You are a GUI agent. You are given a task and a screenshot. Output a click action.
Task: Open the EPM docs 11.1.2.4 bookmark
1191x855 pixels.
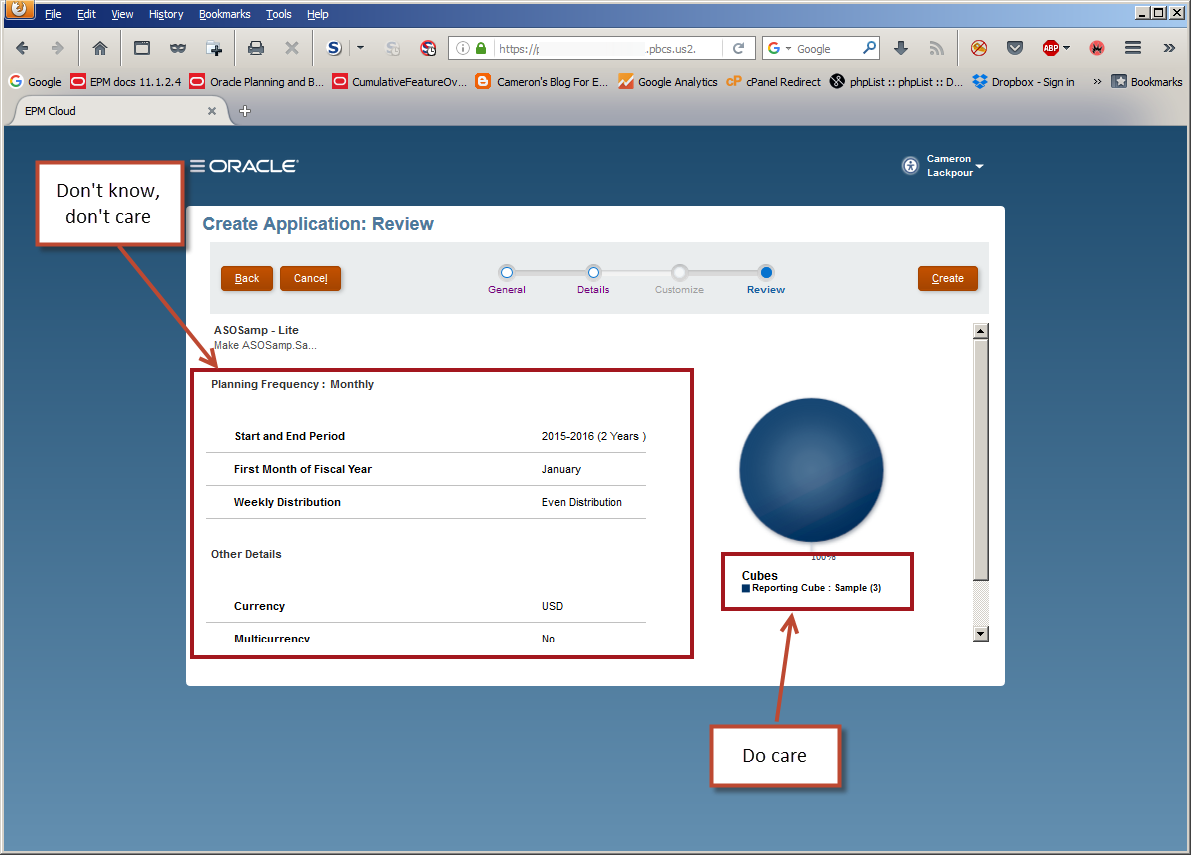(126, 81)
